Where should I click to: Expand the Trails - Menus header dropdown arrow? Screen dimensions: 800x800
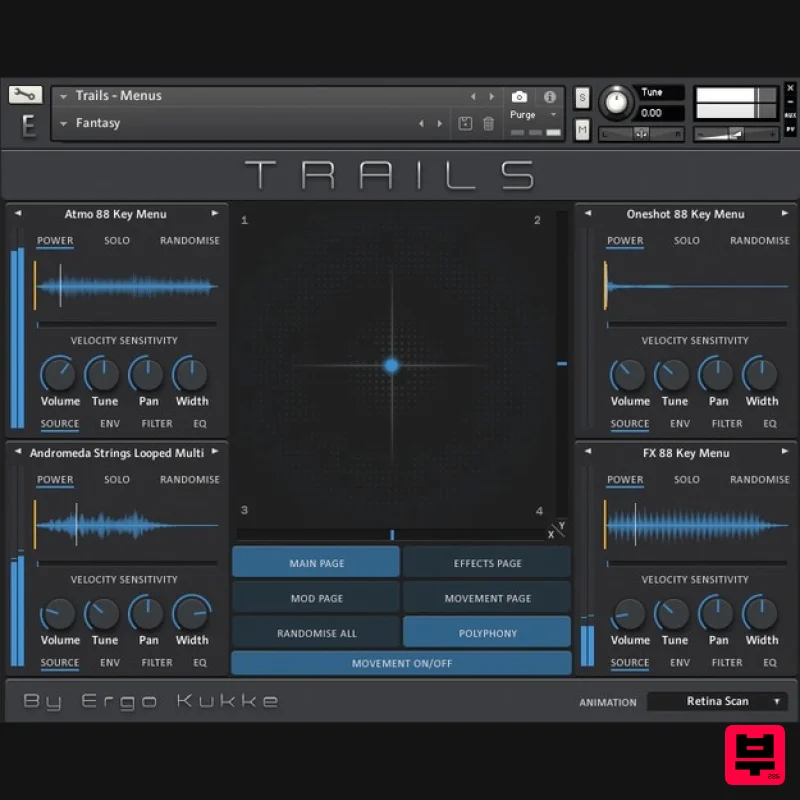62,95
